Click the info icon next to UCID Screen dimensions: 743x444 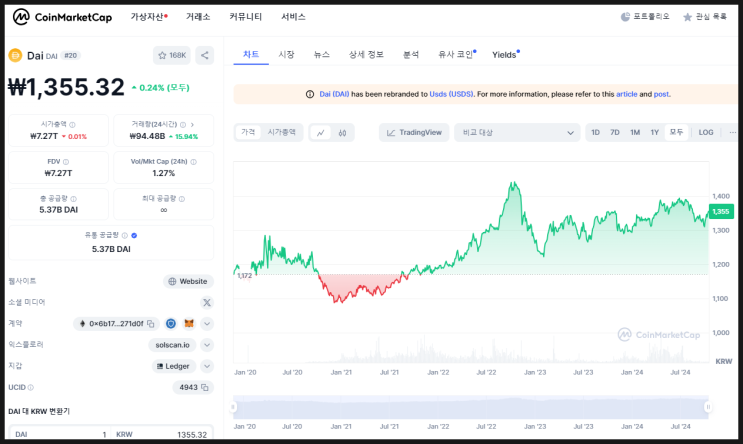click(x=31, y=388)
